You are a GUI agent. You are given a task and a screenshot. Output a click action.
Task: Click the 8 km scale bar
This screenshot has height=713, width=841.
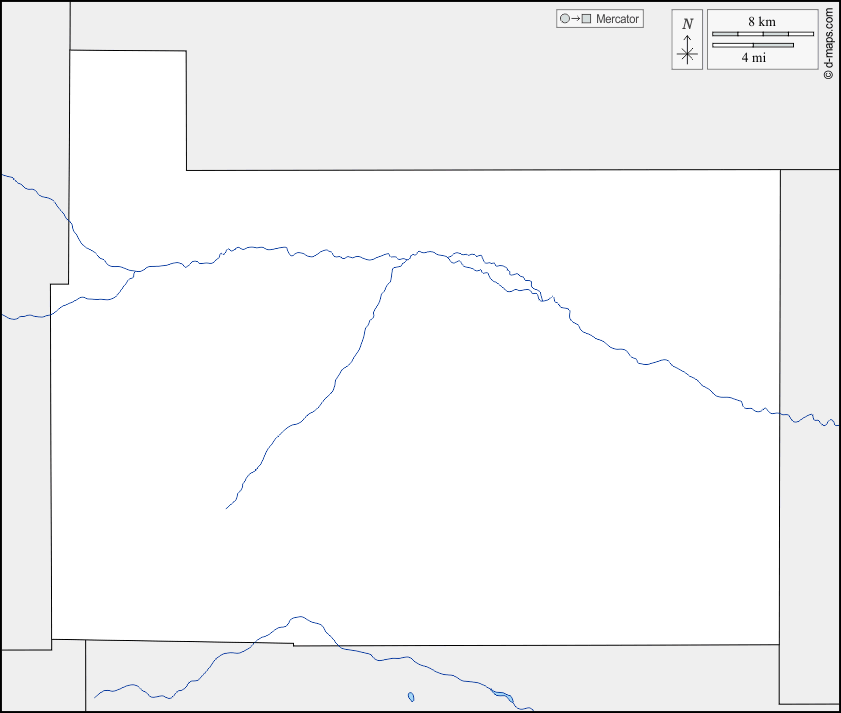pos(764,34)
